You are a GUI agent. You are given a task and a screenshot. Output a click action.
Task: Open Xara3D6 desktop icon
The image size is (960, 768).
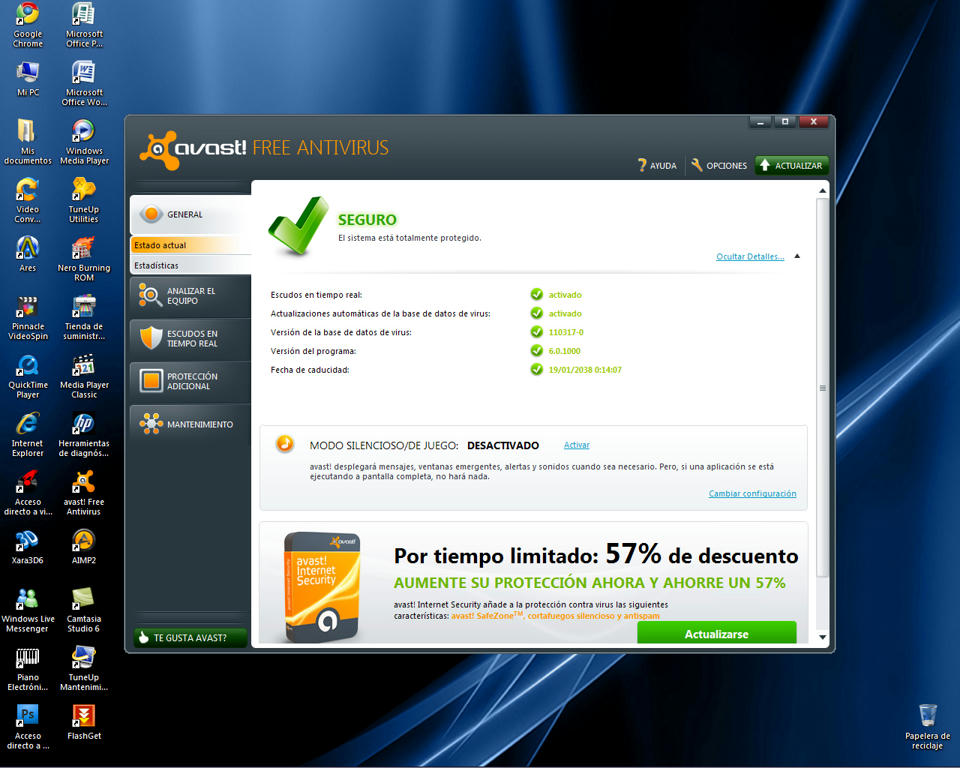(x=28, y=546)
